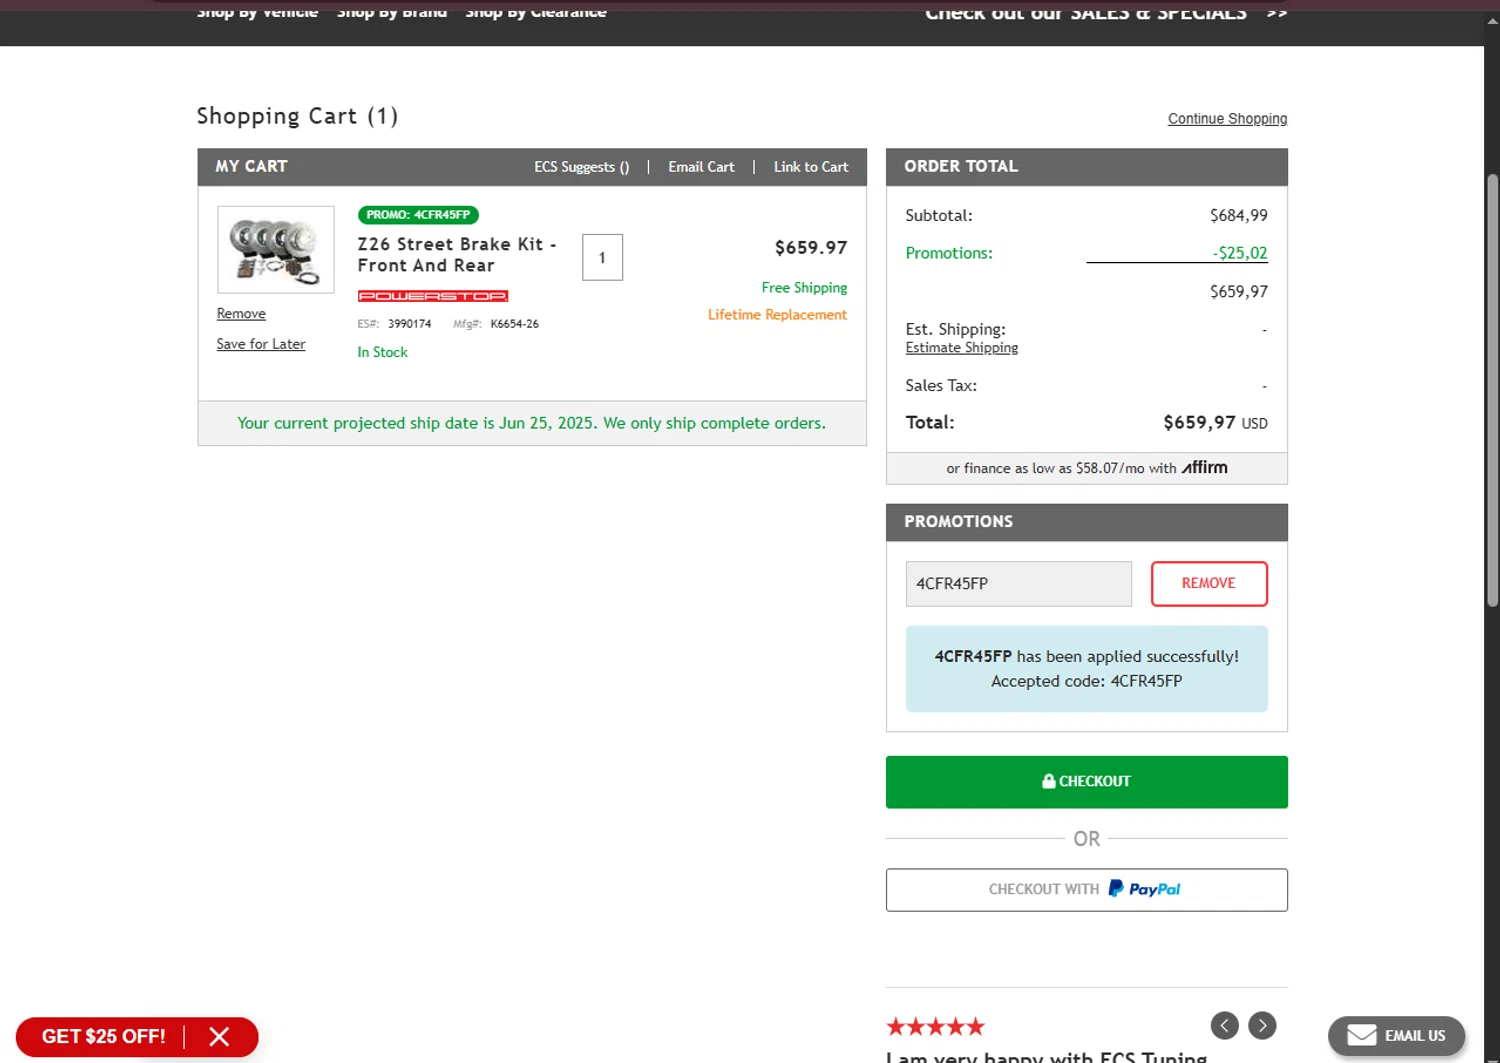Select Link to Cart option
Viewport: 1500px width, 1063px height.
click(x=810, y=167)
